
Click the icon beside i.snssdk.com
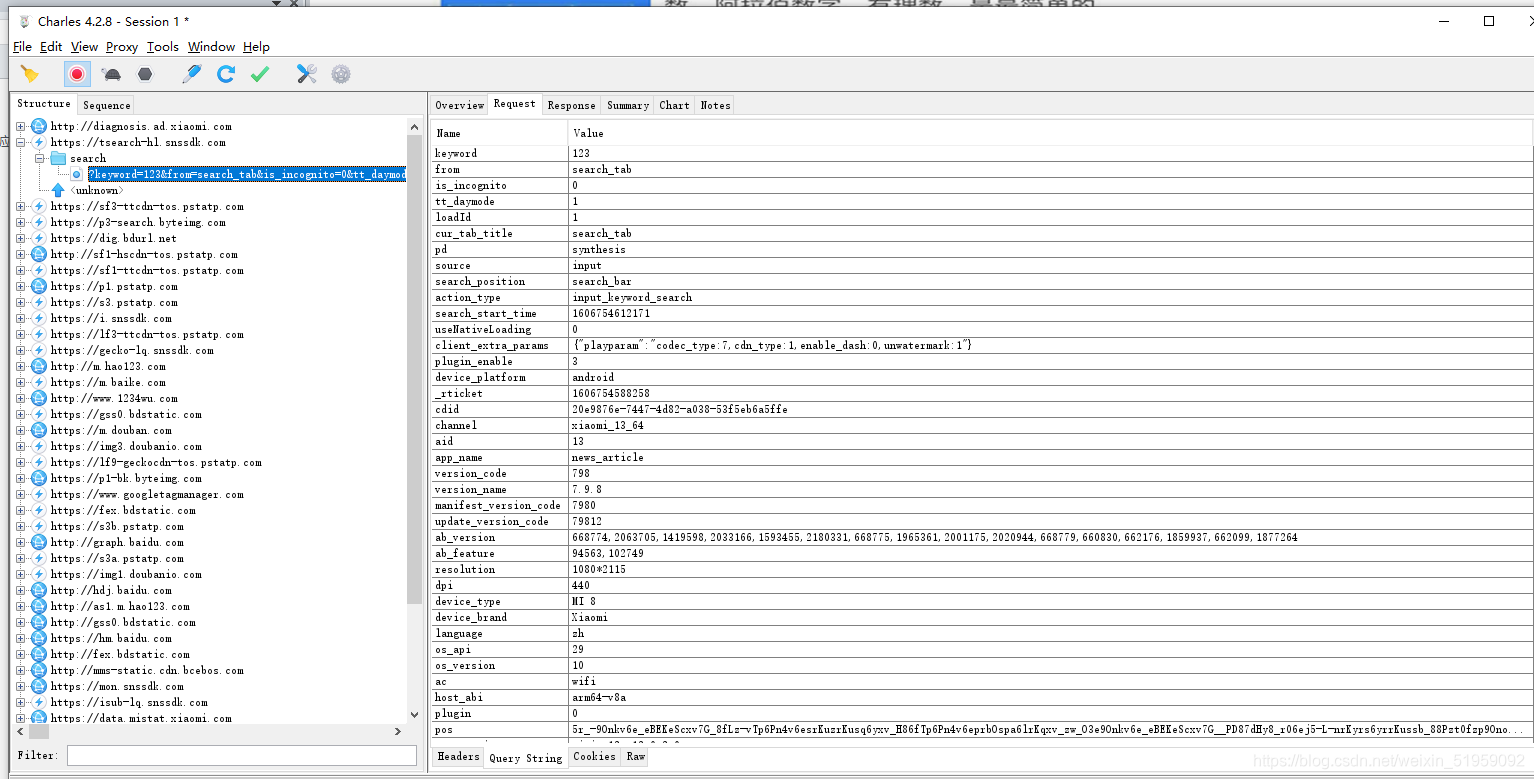coord(39,318)
